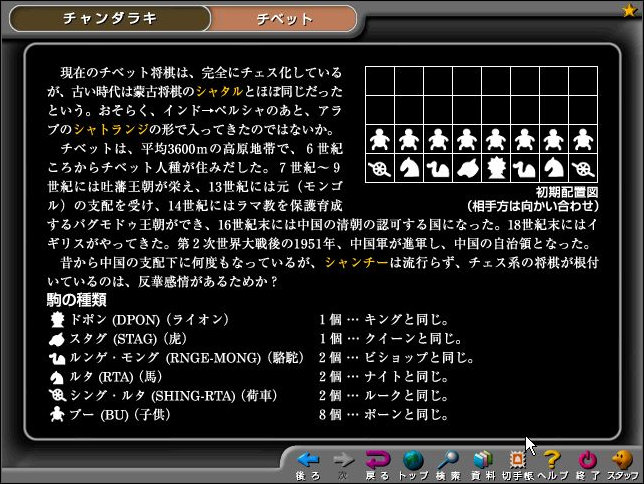The image size is (644, 484).
Task: Go to top via globe (トップ) icon
Action: [413, 460]
